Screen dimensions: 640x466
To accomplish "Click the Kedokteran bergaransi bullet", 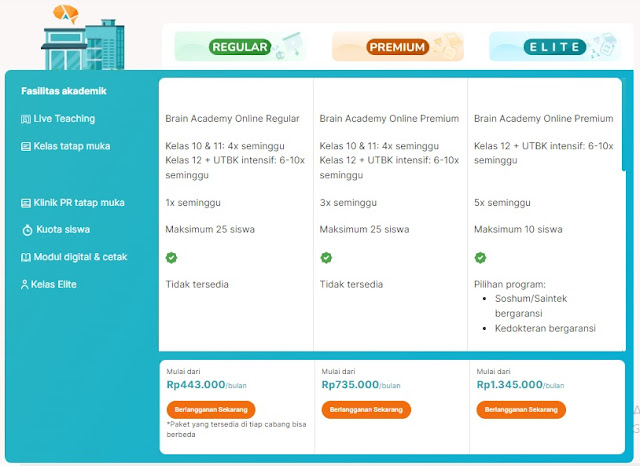I will coord(545,328).
